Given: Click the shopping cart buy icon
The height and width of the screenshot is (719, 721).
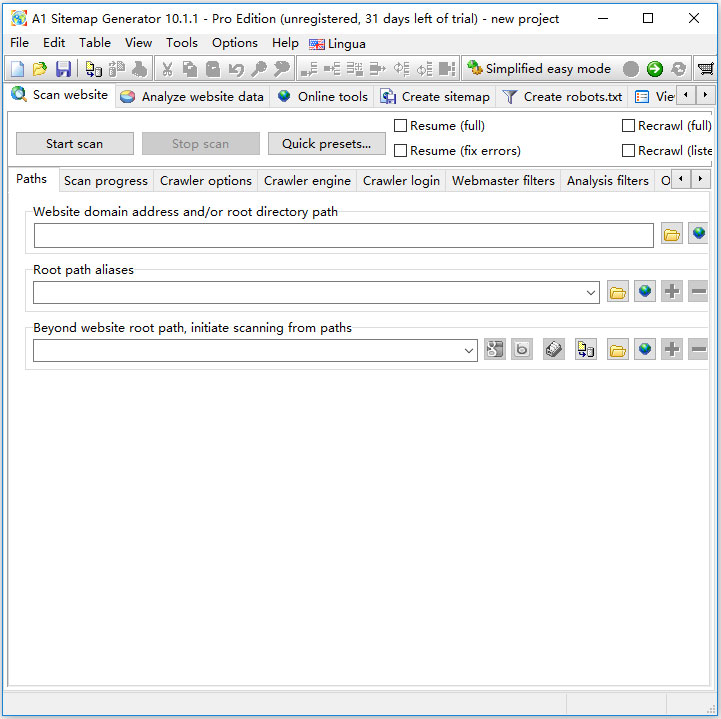Looking at the screenshot, I should click(705, 69).
